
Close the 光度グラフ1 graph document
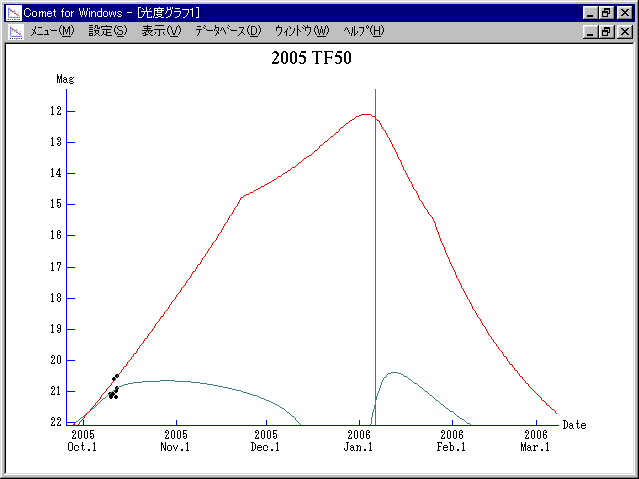click(x=624, y=32)
